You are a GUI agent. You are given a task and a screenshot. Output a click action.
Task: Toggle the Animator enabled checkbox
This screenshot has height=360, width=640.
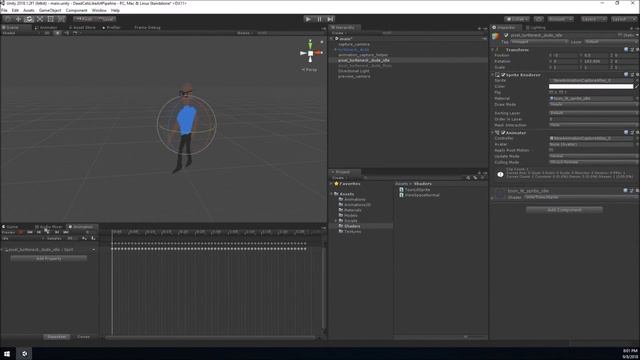503,133
